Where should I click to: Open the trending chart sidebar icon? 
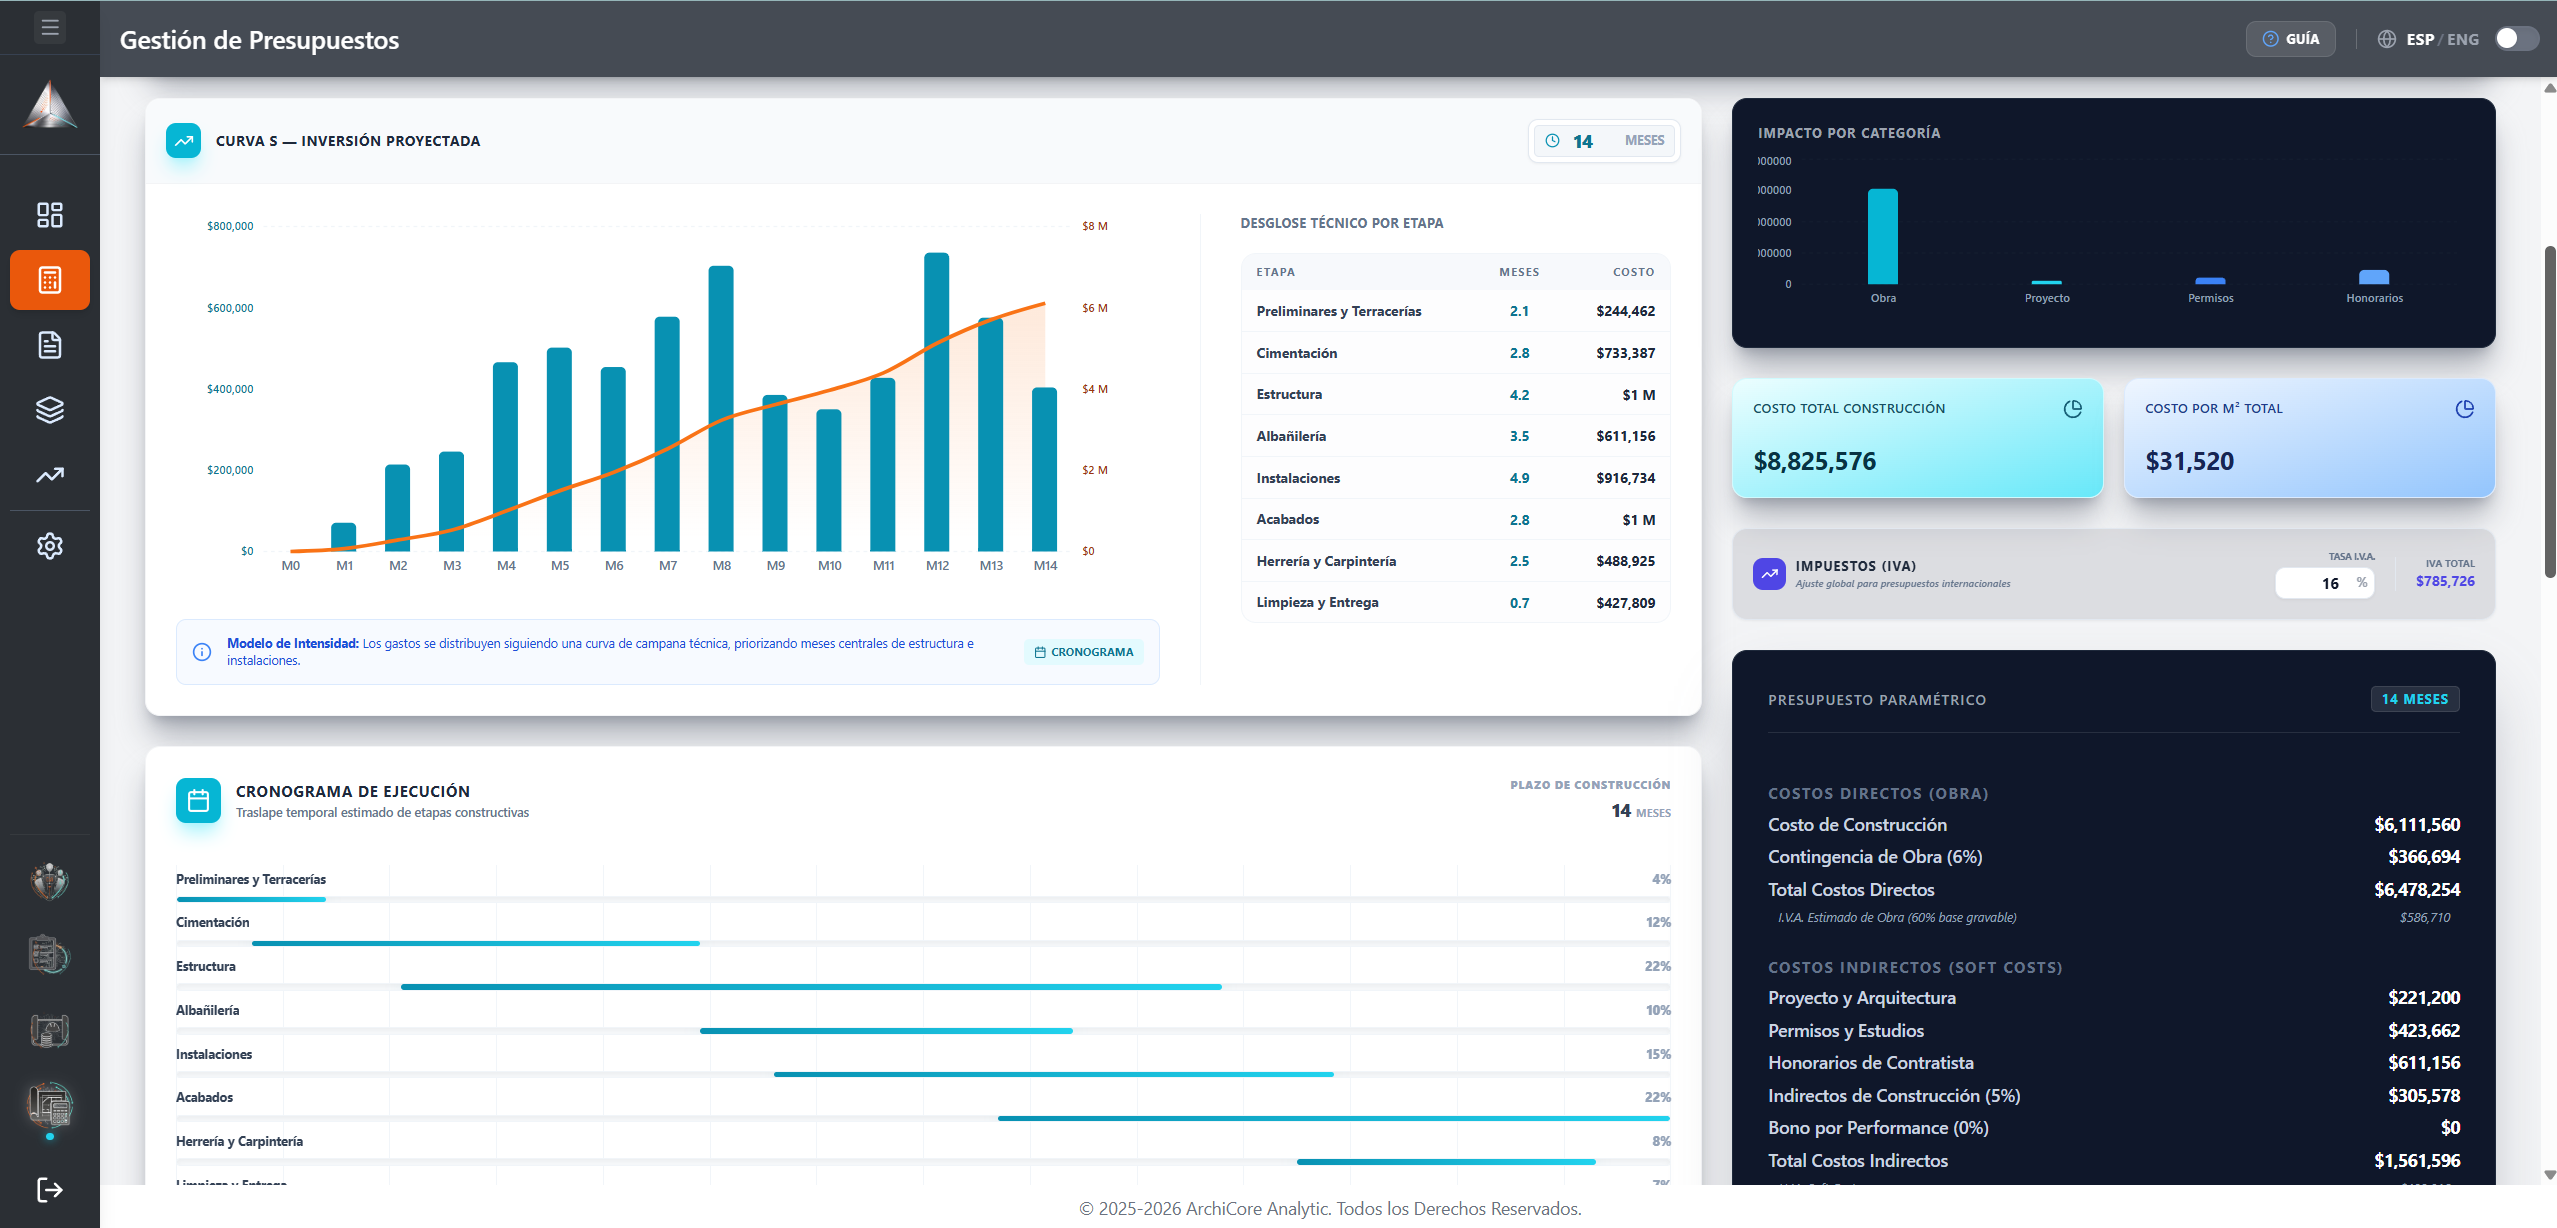coord(50,475)
